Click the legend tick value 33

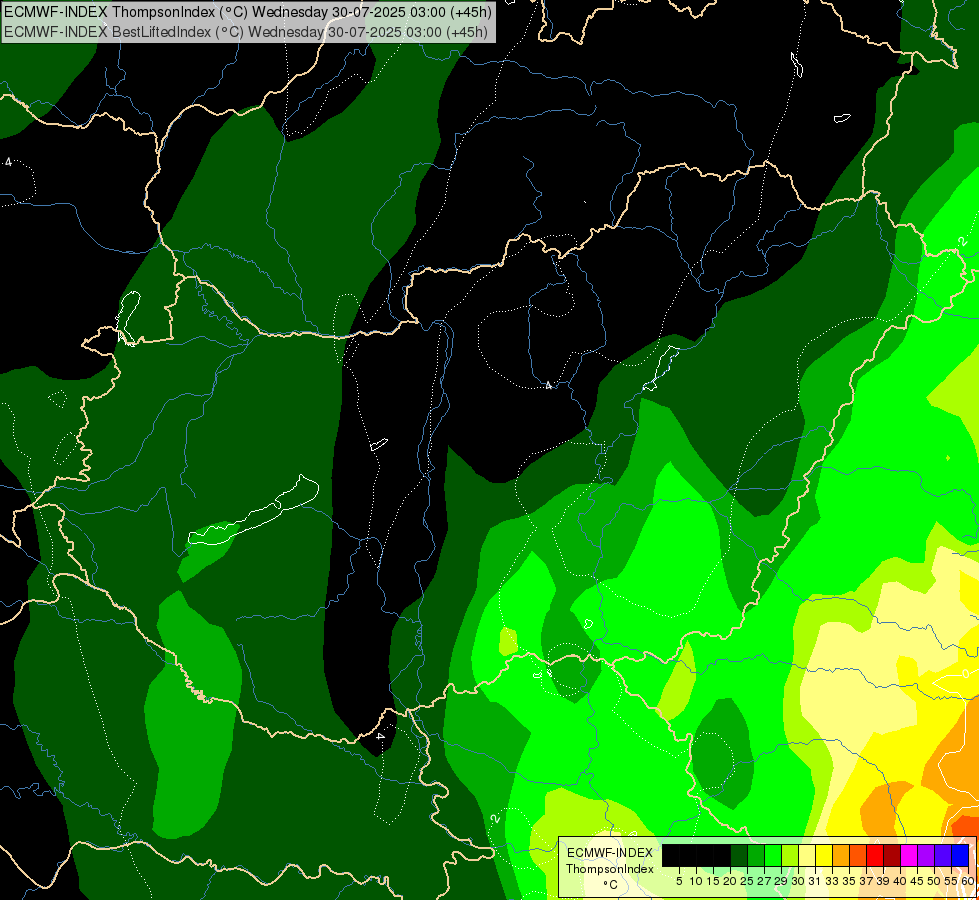tap(832, 881)
